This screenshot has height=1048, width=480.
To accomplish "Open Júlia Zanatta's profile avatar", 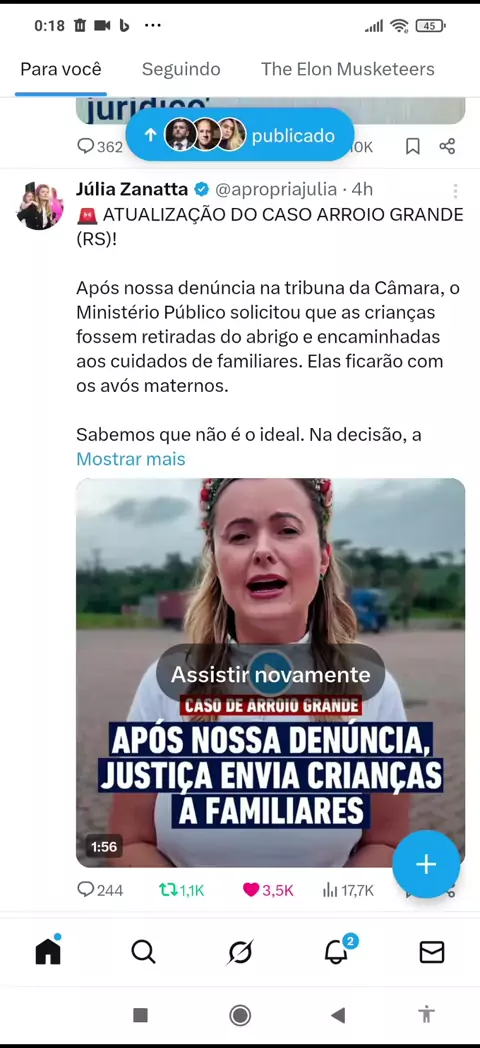I will tap(39, 206).
